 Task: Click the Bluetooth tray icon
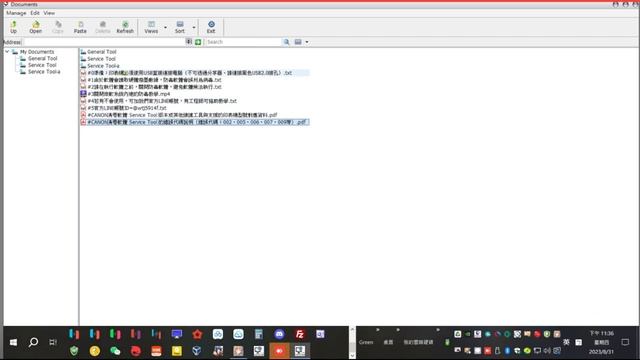(507, 351)
